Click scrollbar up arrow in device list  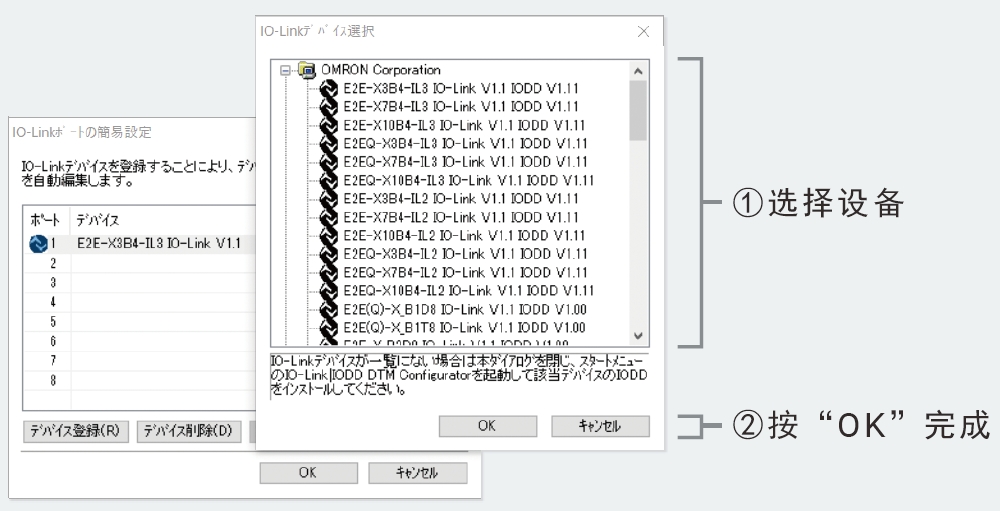coord(638,70)
